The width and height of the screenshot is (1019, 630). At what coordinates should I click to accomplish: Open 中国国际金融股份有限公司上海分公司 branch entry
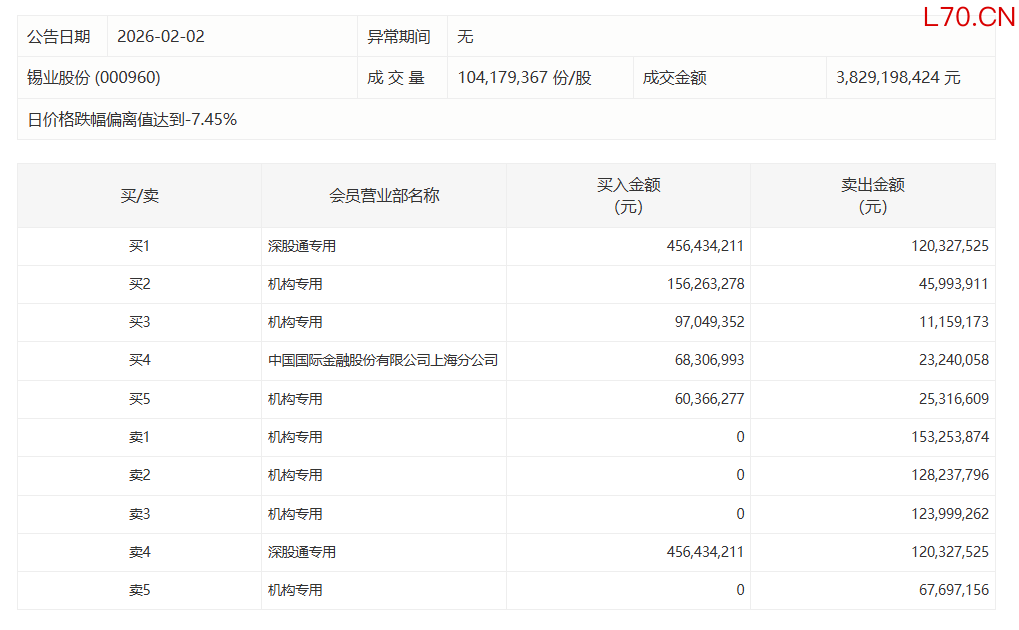pos(383,361)
